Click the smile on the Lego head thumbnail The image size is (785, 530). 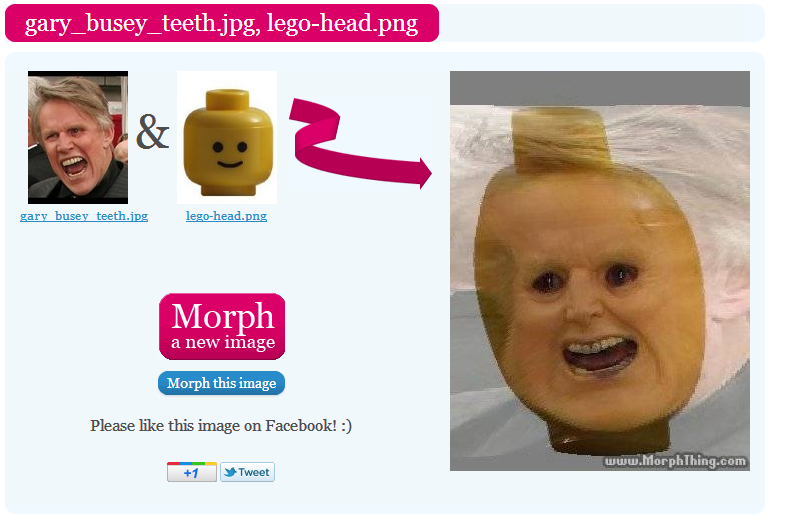(x=230, y=164)
